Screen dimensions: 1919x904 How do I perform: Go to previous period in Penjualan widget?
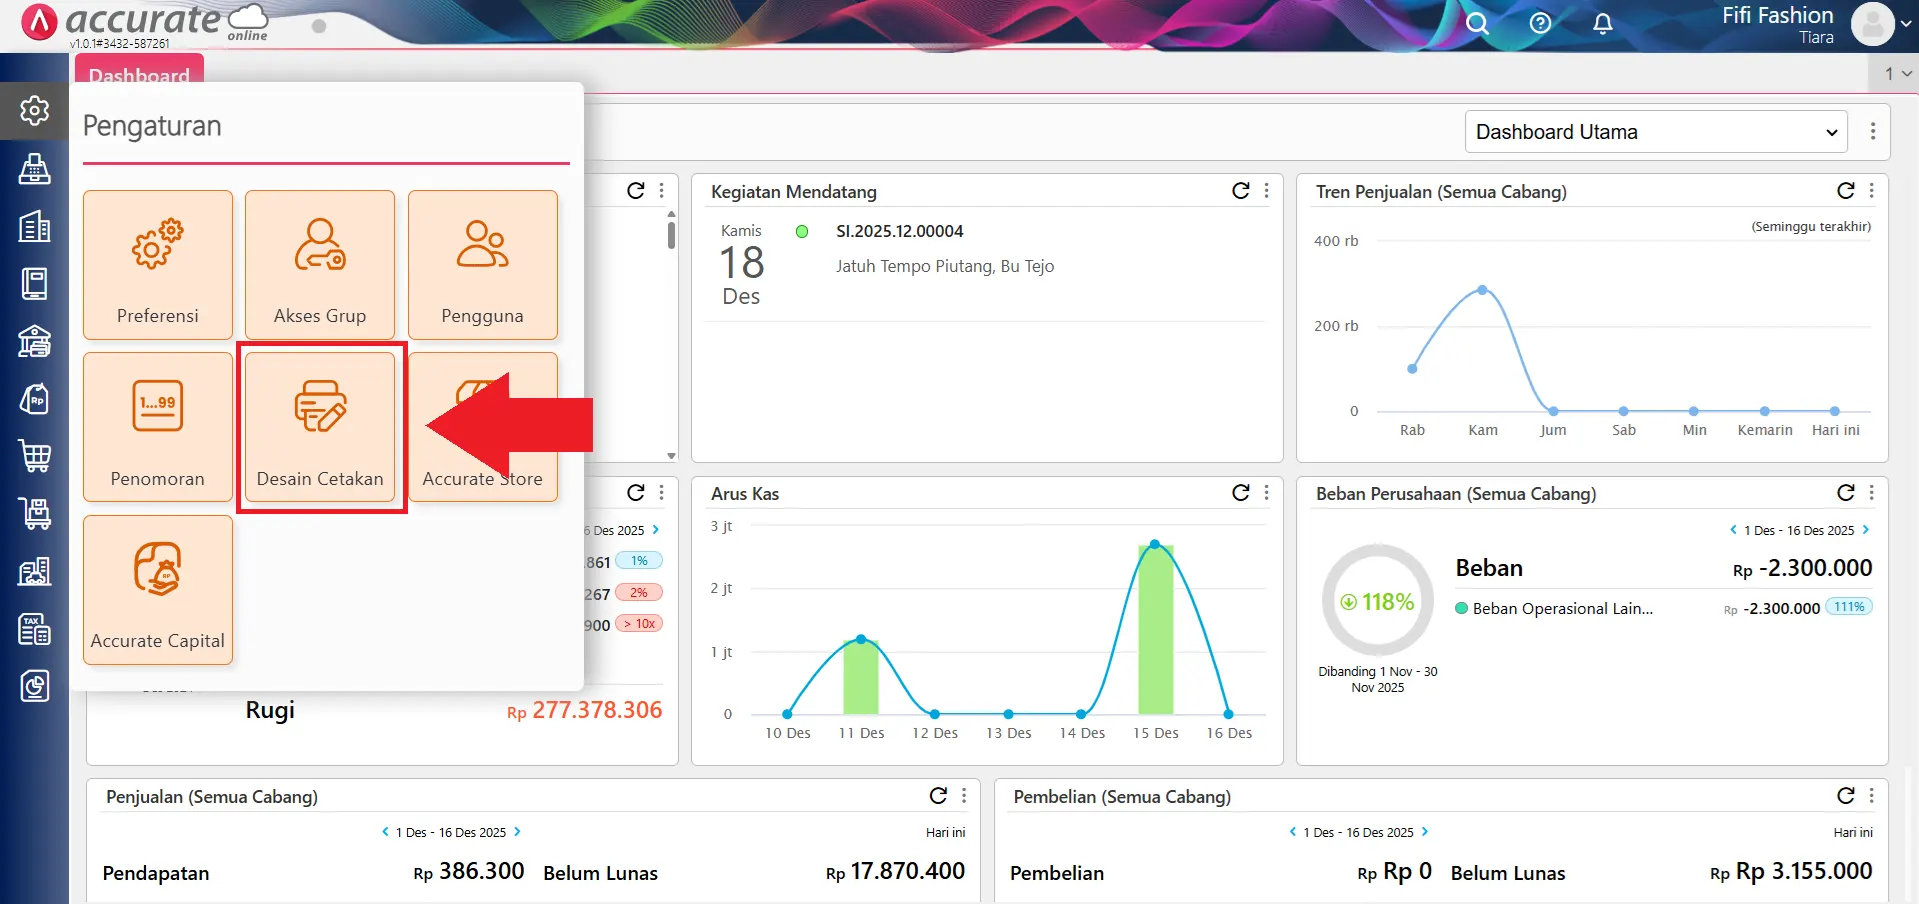click(x=385, y=832)
